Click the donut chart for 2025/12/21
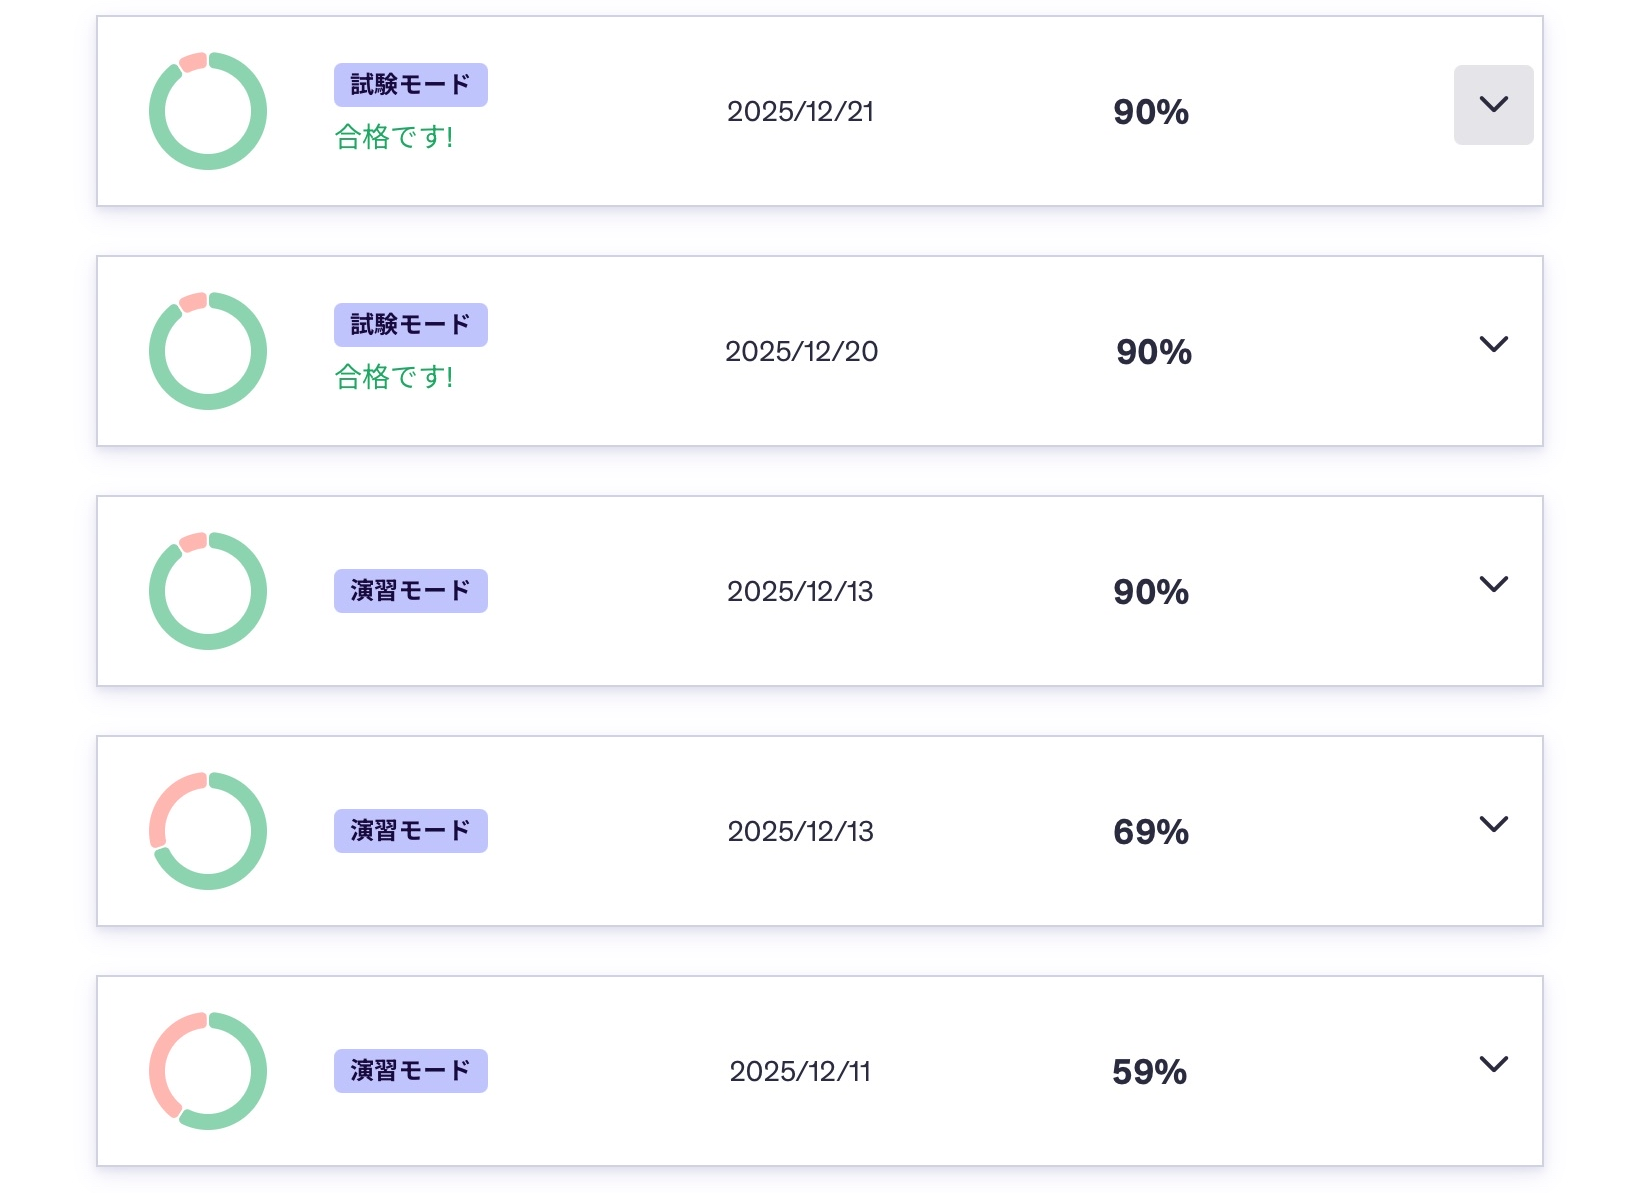This screenshot has height=1193, width=1640. pos(208,111)
